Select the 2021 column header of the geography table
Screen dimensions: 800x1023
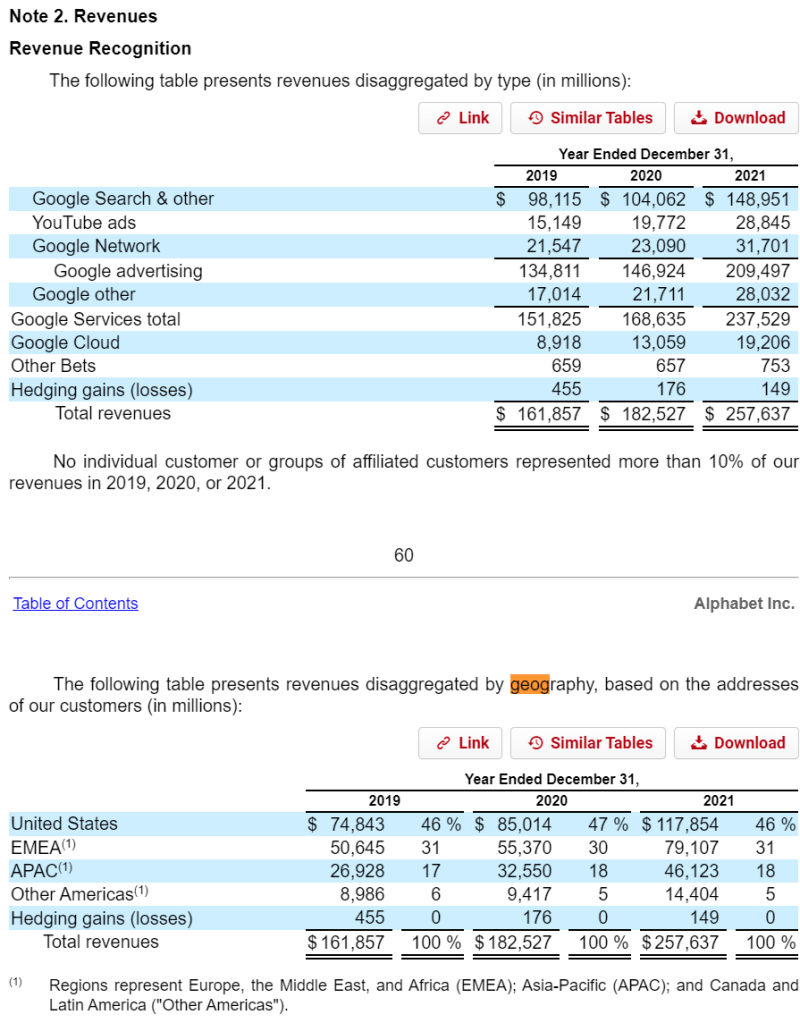[x=718, y=801]
